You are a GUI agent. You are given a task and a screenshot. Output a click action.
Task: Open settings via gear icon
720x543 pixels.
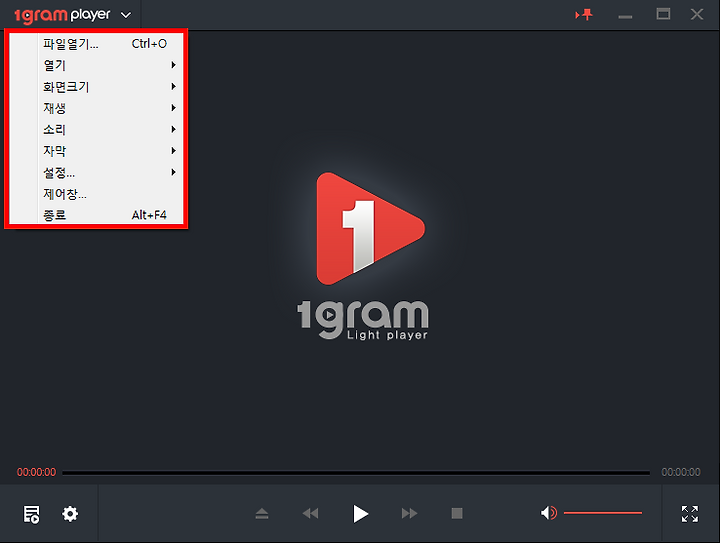click(70, 514)
